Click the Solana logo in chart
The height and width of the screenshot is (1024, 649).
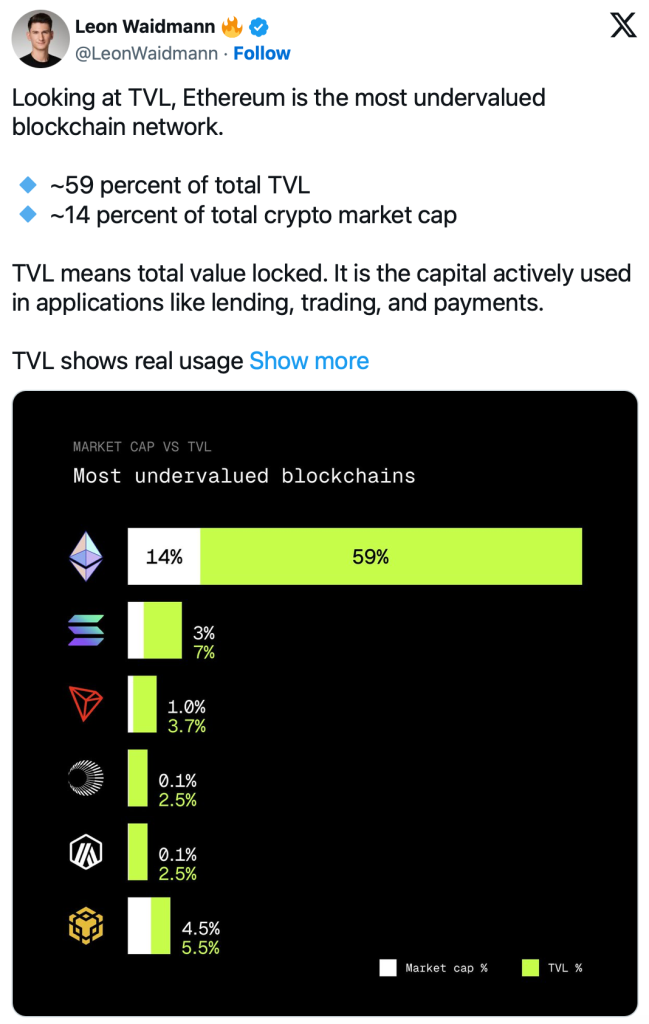point(86,630)
